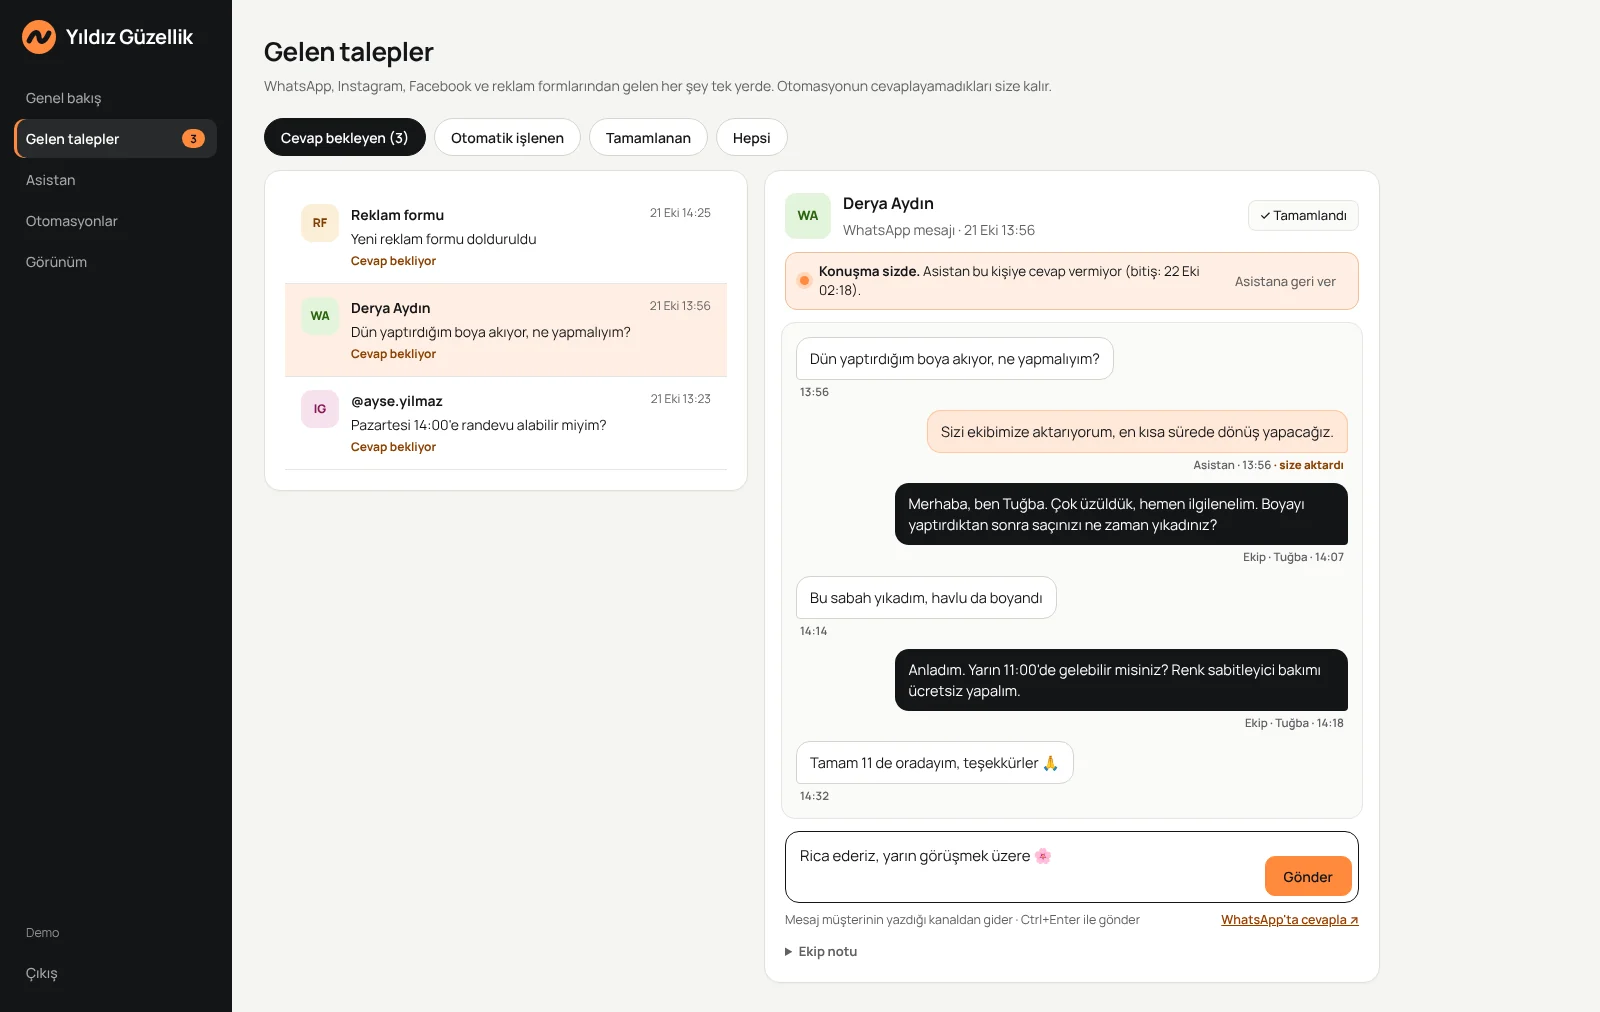
Task: Click the Gelen talepler page heading
Action: pos(349,52)
